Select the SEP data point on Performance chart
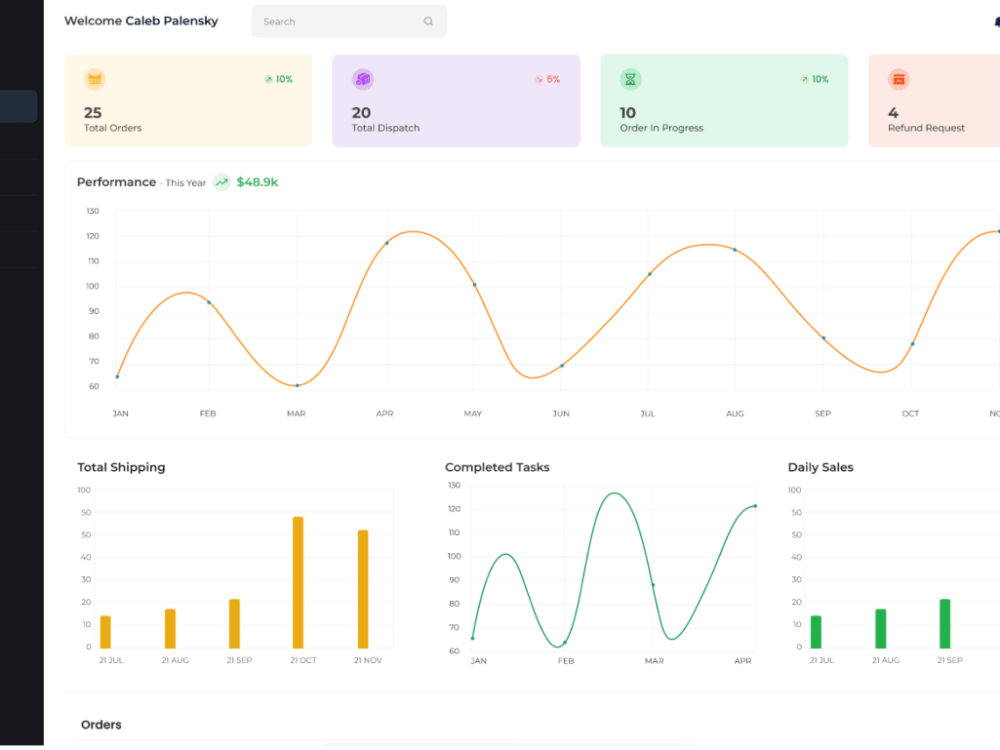Screen dimensions: 1000x750 (x=823, y=338)
